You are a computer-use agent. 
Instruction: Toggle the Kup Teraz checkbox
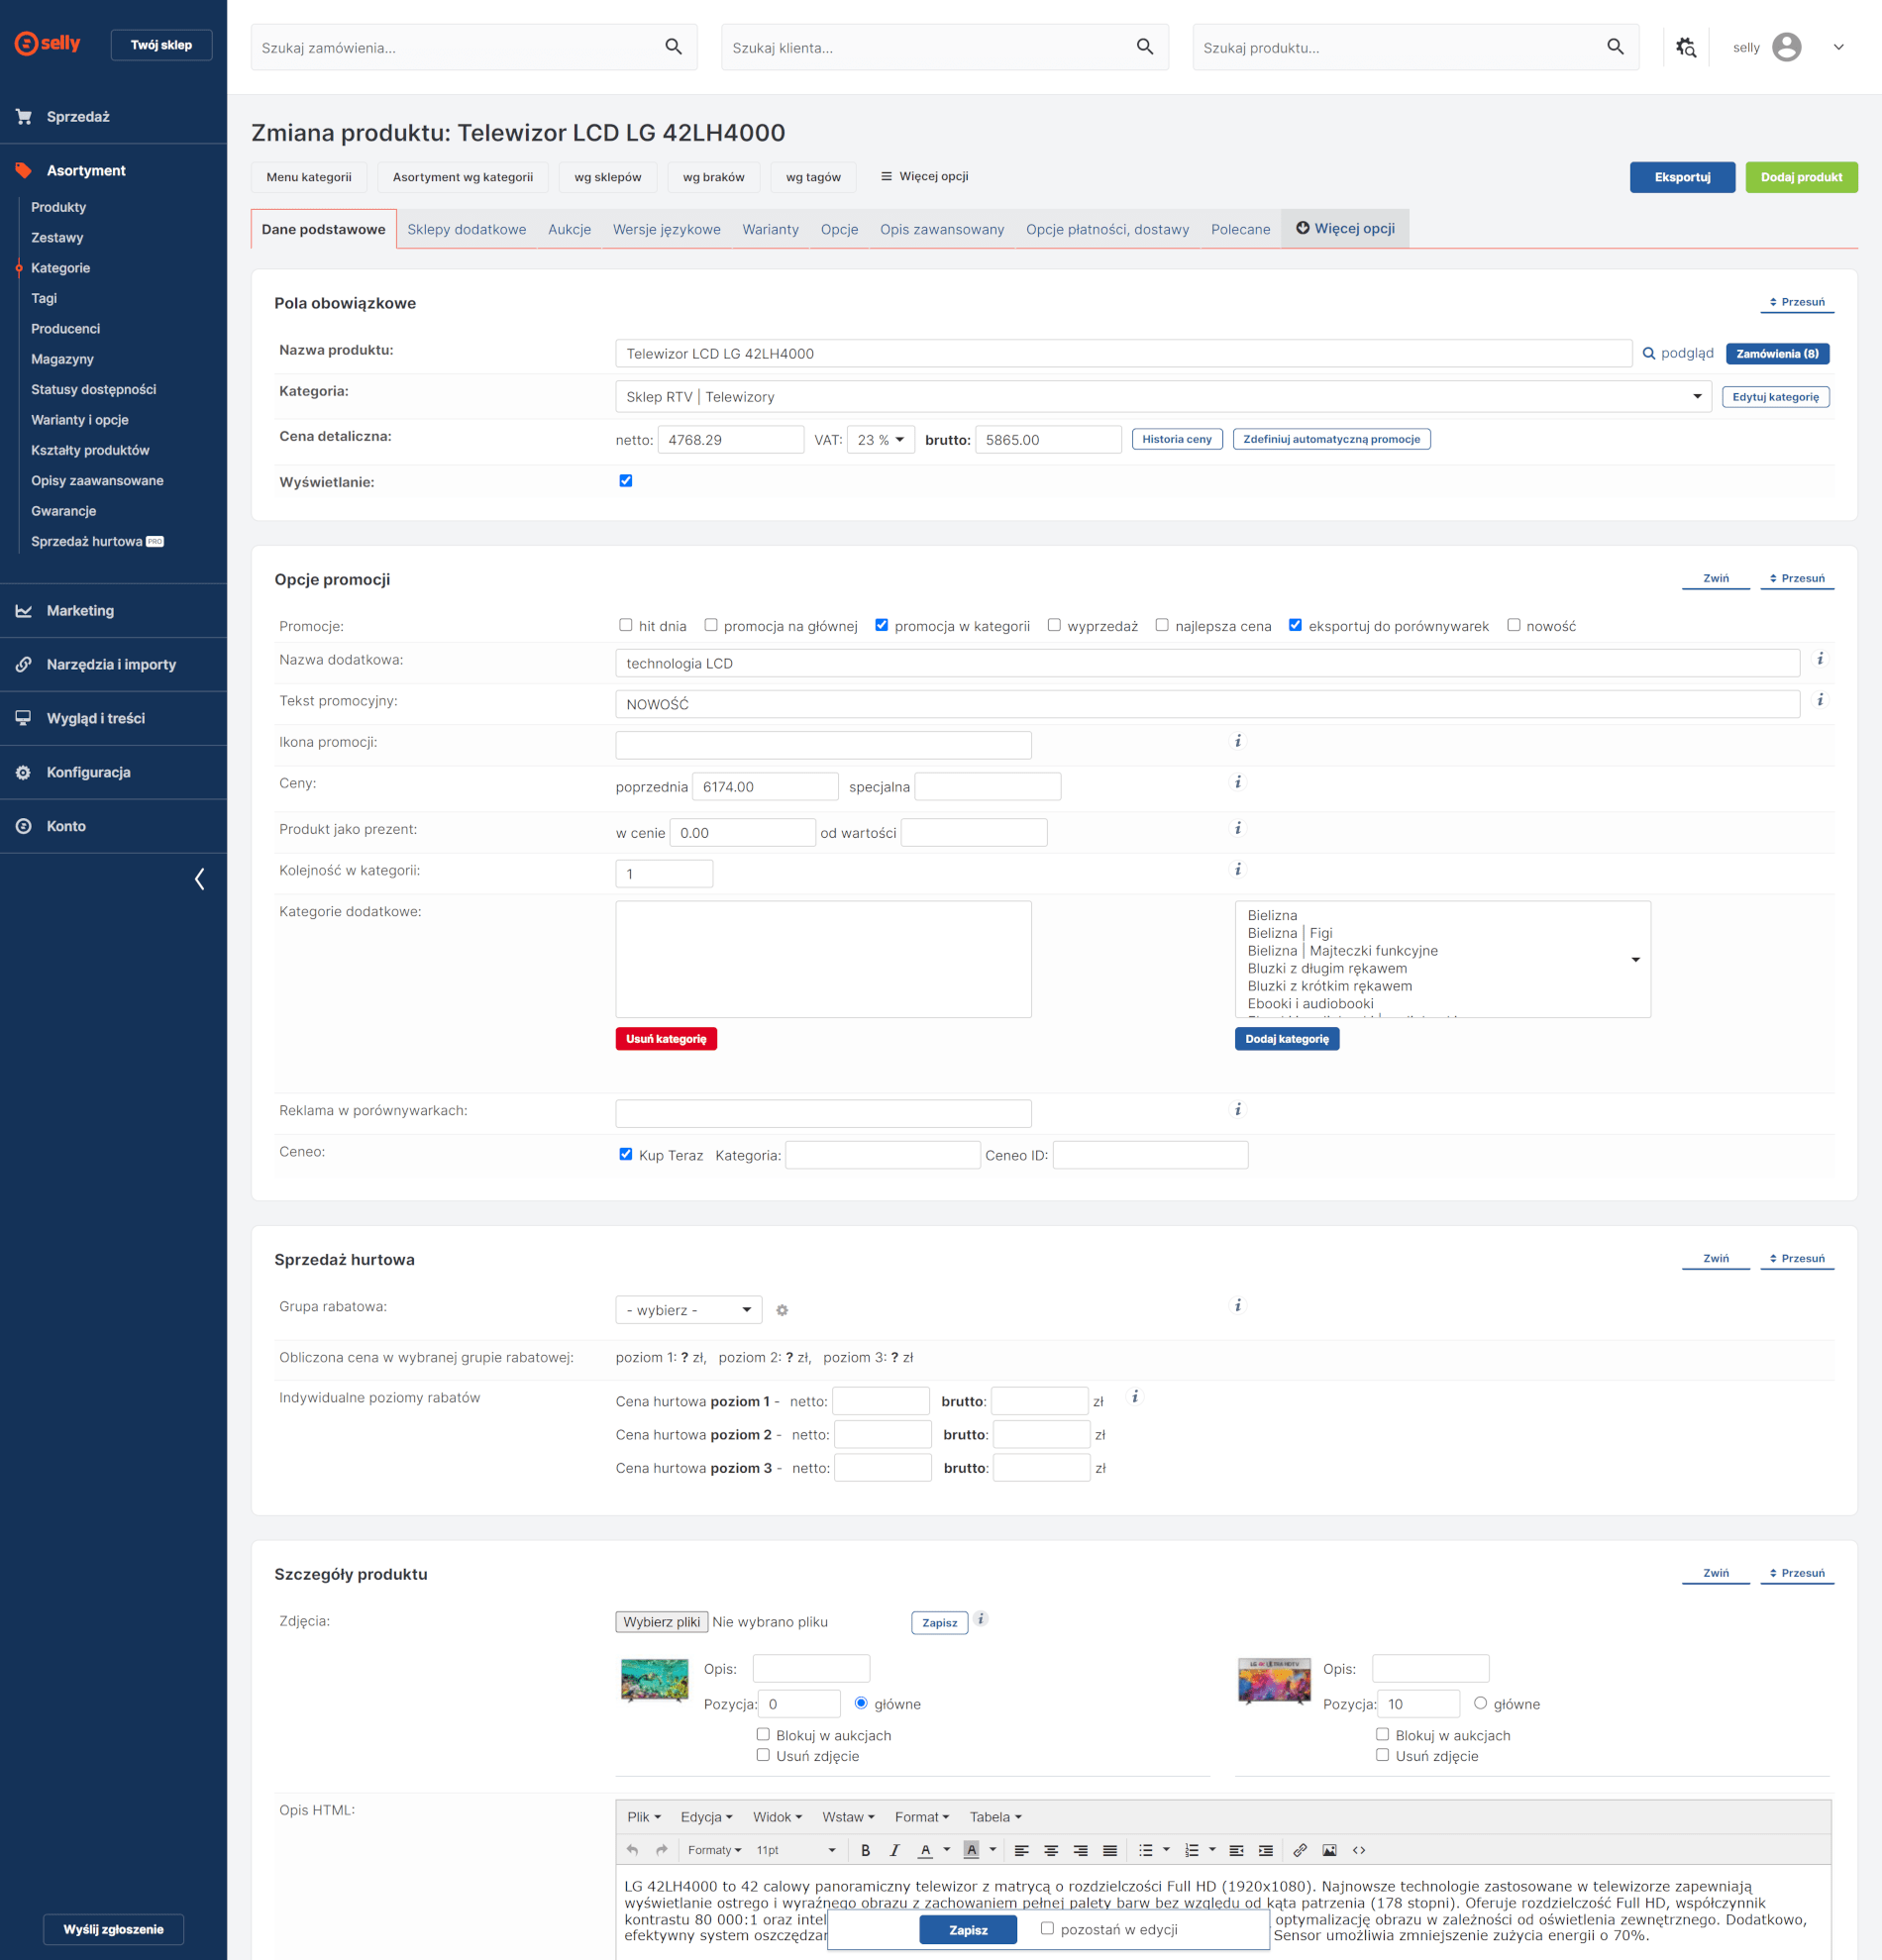626,1154
